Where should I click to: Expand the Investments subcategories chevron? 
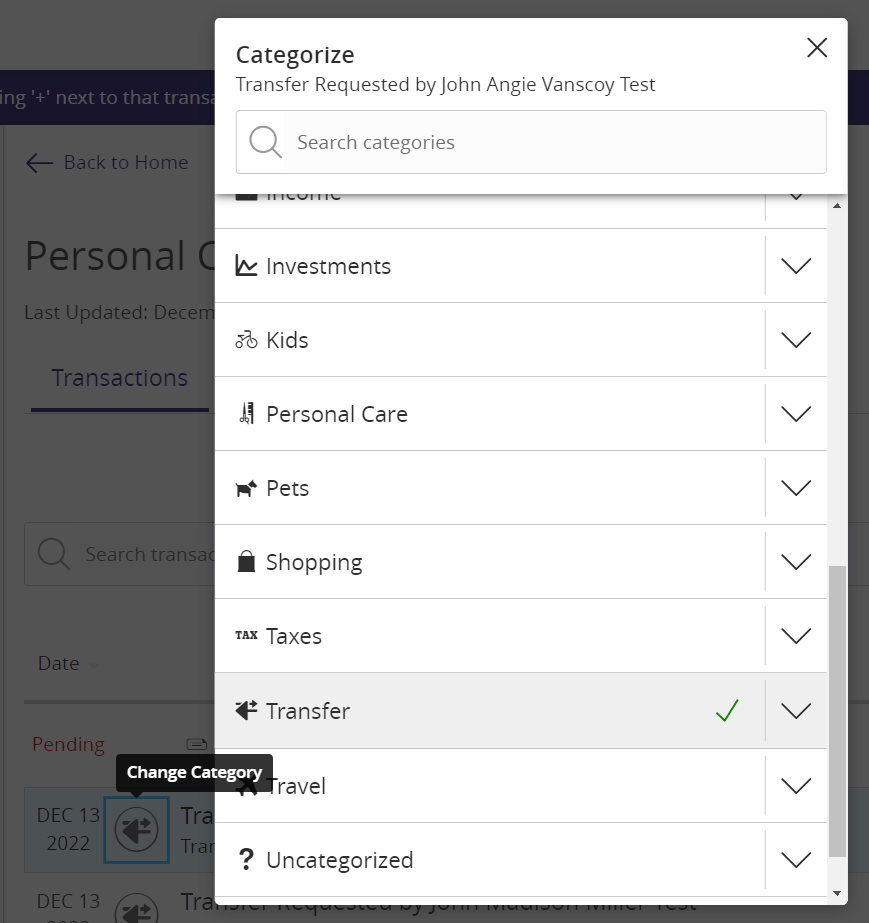[x=796, y=265]
